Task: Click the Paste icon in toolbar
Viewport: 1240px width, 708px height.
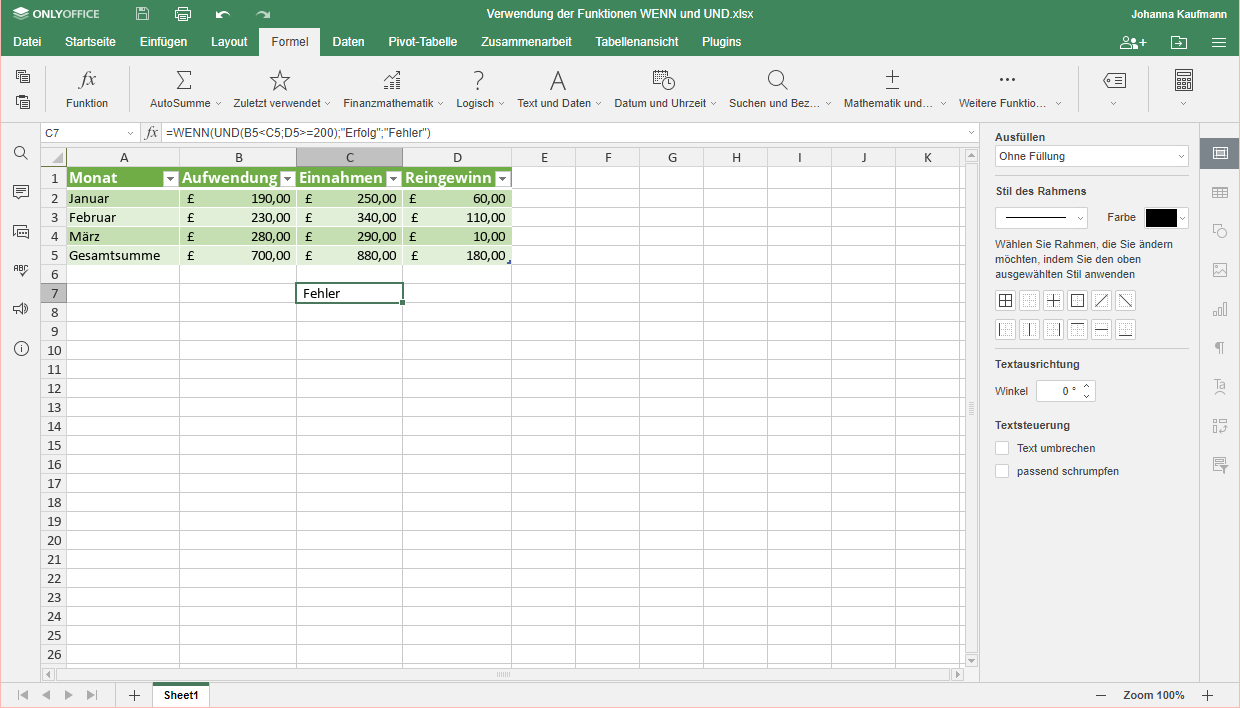Action: coord(23,101)
